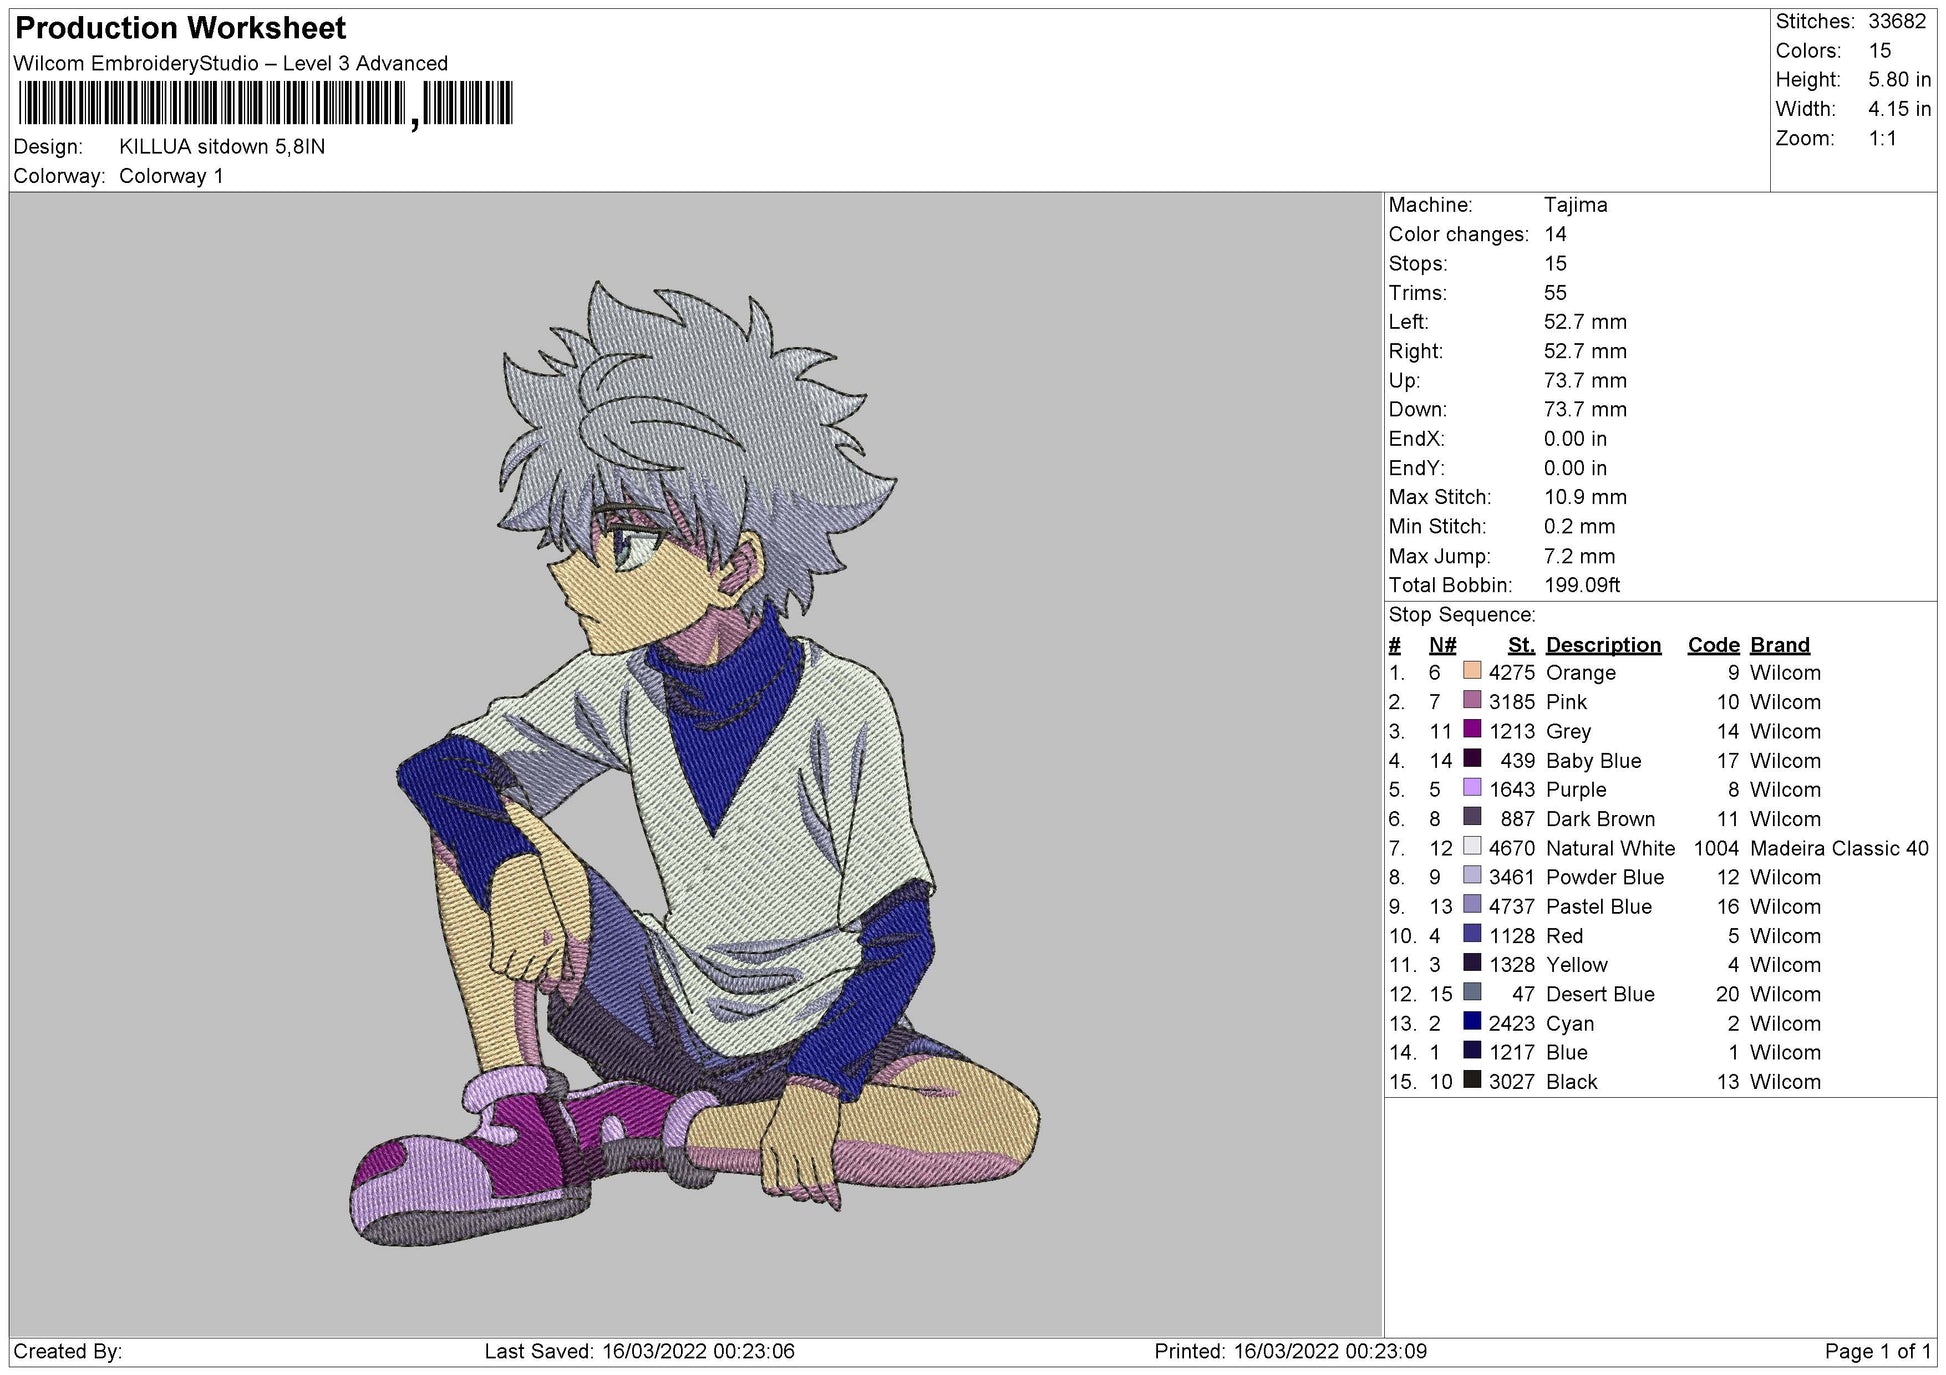Click the Stitches value 33682

[1897, 22]
